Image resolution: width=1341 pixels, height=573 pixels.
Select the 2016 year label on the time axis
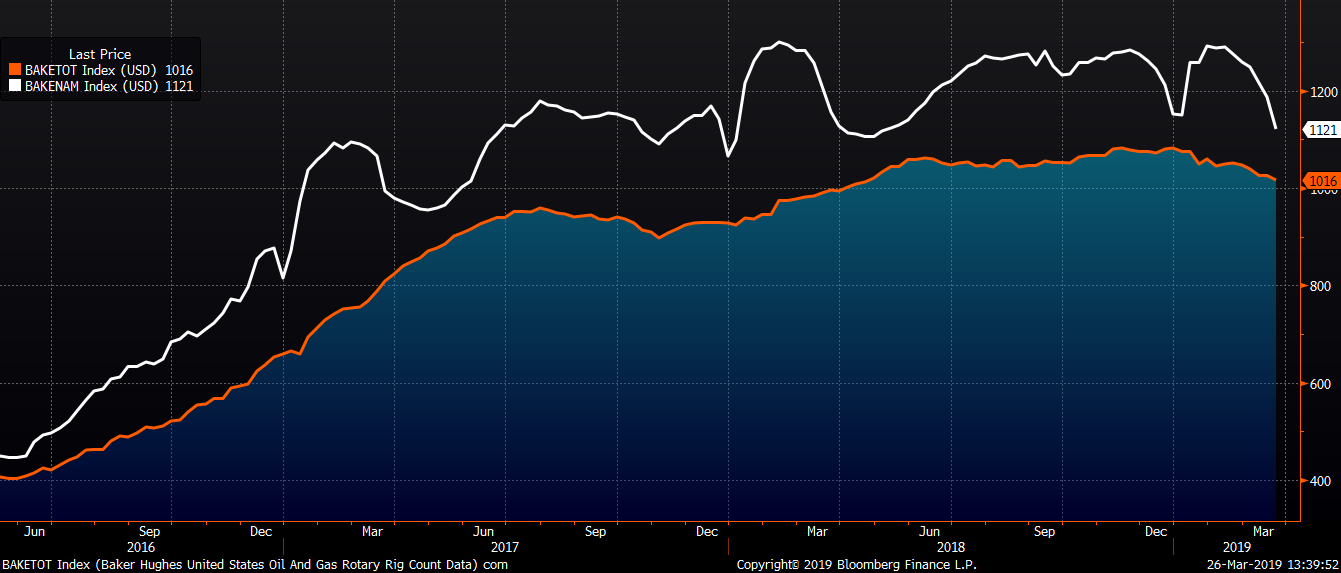point(141,548)
